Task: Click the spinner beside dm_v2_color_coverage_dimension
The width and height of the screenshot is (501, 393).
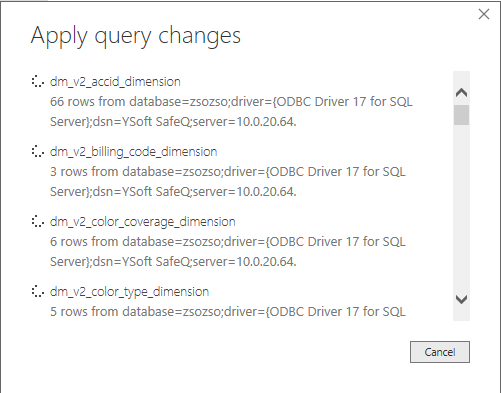Action: click(38, 222)
